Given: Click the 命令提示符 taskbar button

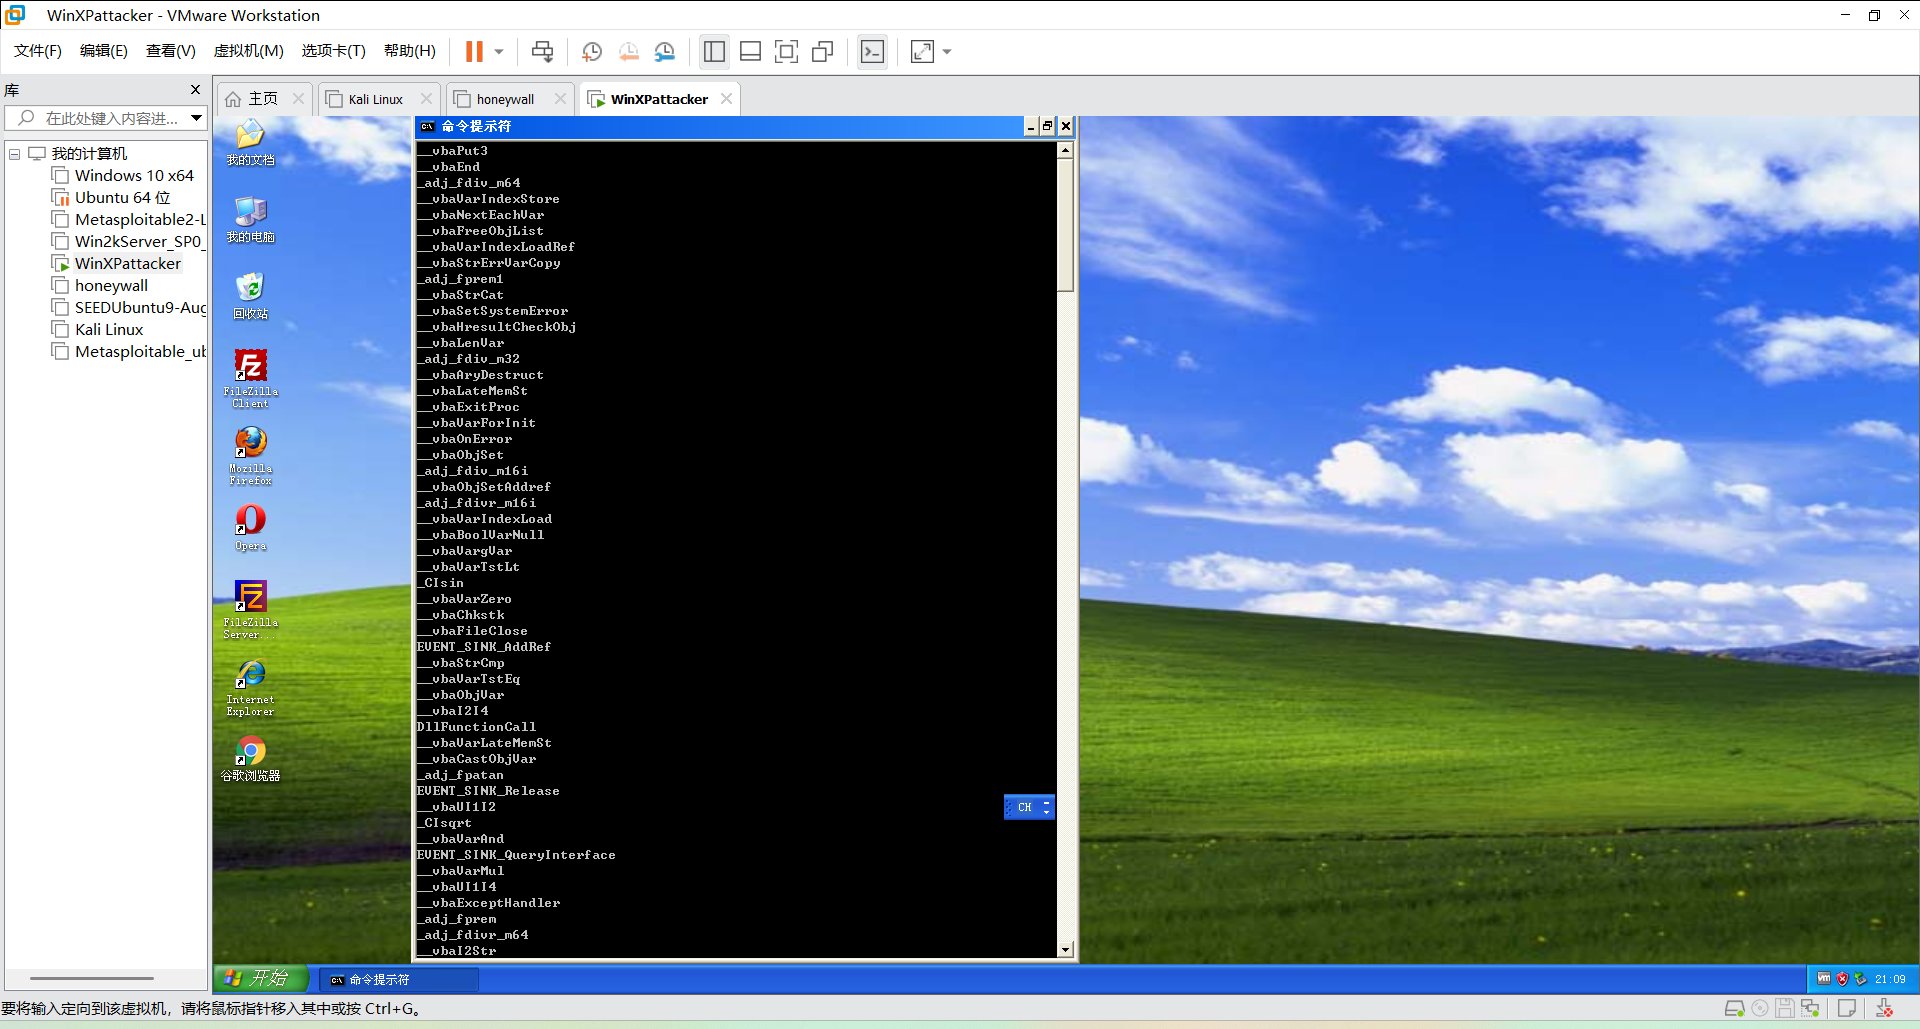Looking at the screenshot, I should 398,980.
